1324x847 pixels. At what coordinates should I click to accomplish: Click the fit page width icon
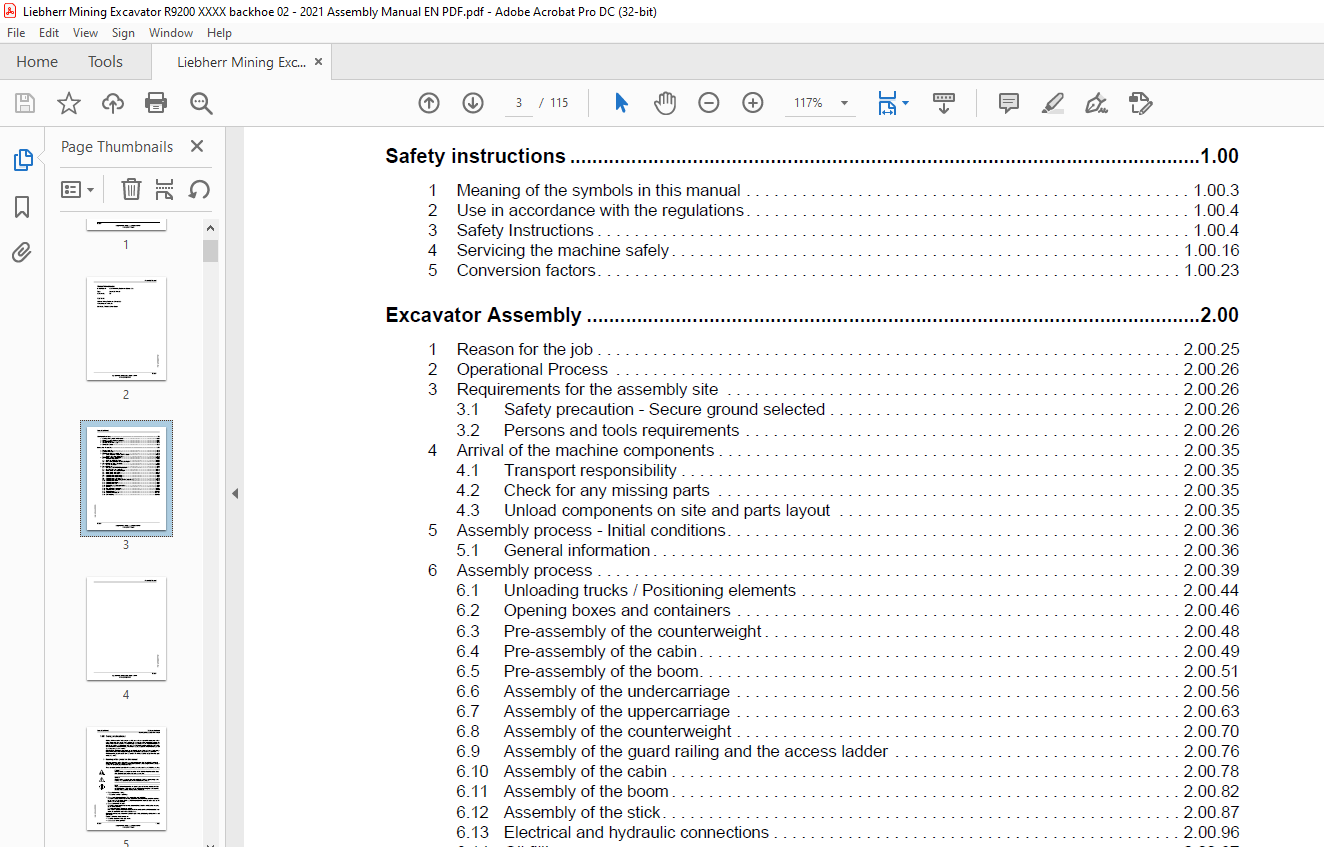[887, 103]
